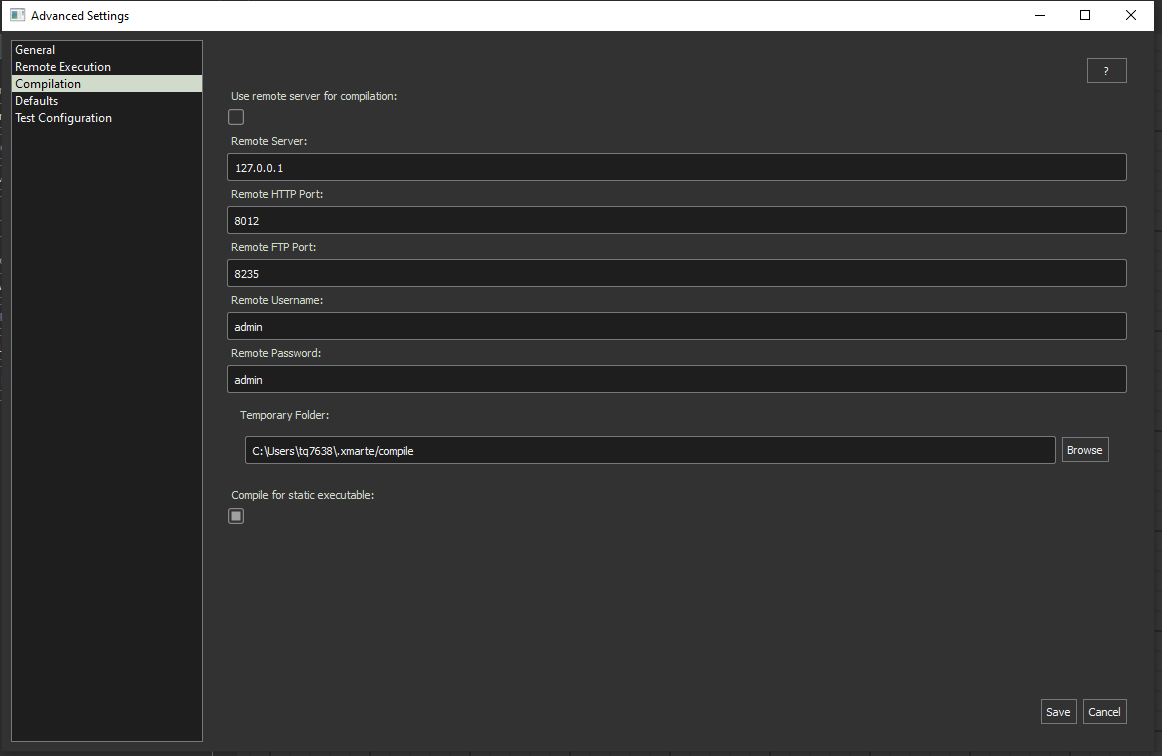Cancel the settings dialog

click(x=1104, y=712)
